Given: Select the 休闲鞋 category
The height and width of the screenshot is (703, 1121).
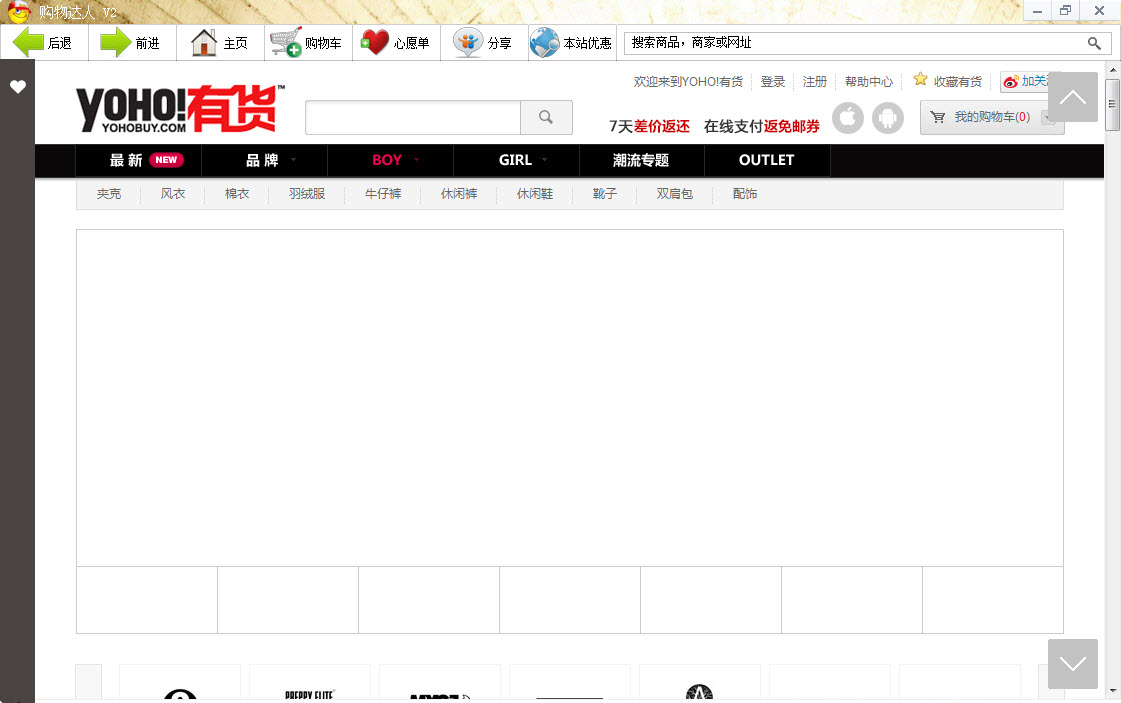Looking at the screenshot, I should [535, 194].
